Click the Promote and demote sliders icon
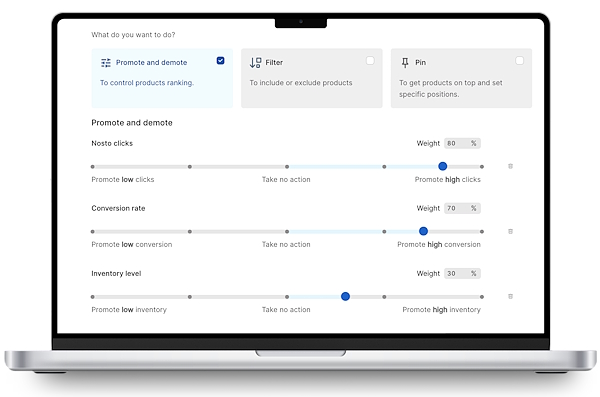 tap(106, 62)
